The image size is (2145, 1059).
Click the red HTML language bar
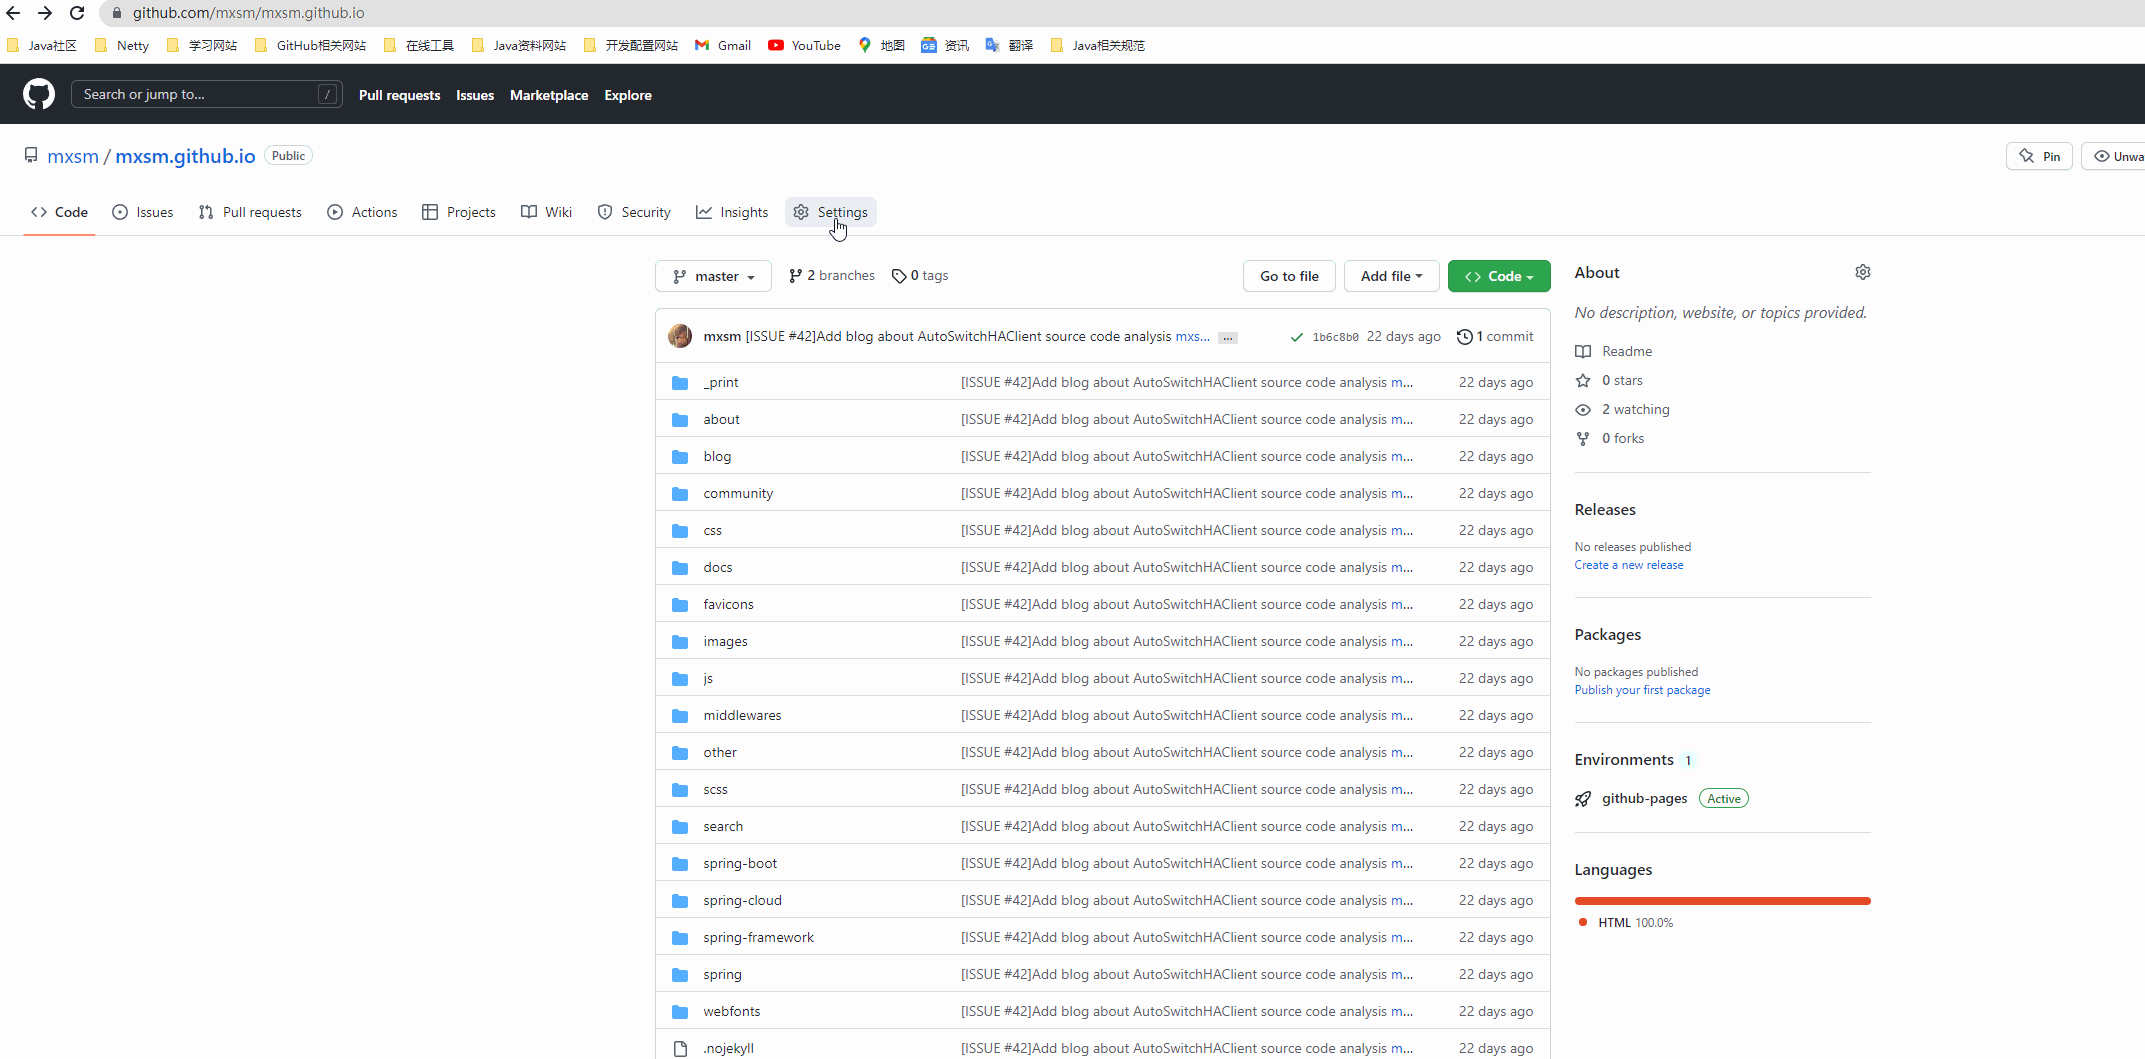[x=1722, y=900]
